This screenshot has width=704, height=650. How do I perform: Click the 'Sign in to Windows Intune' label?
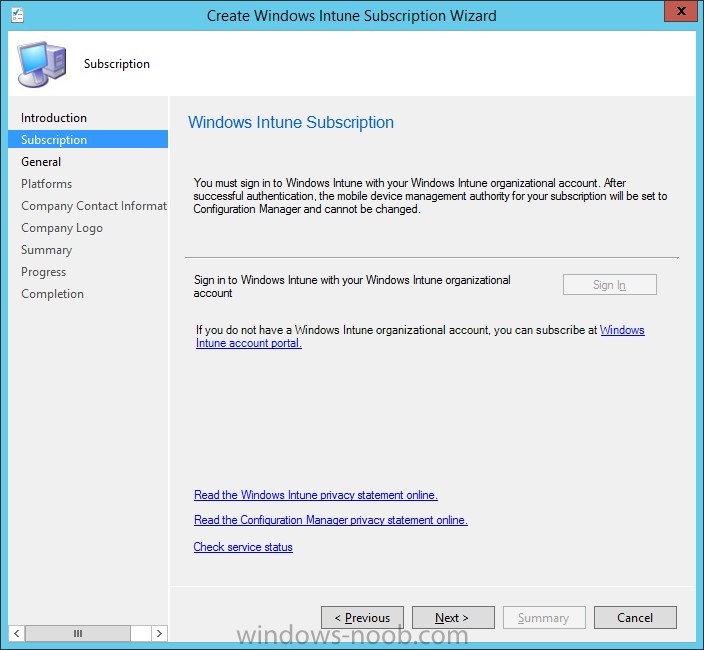pos(352,286)
